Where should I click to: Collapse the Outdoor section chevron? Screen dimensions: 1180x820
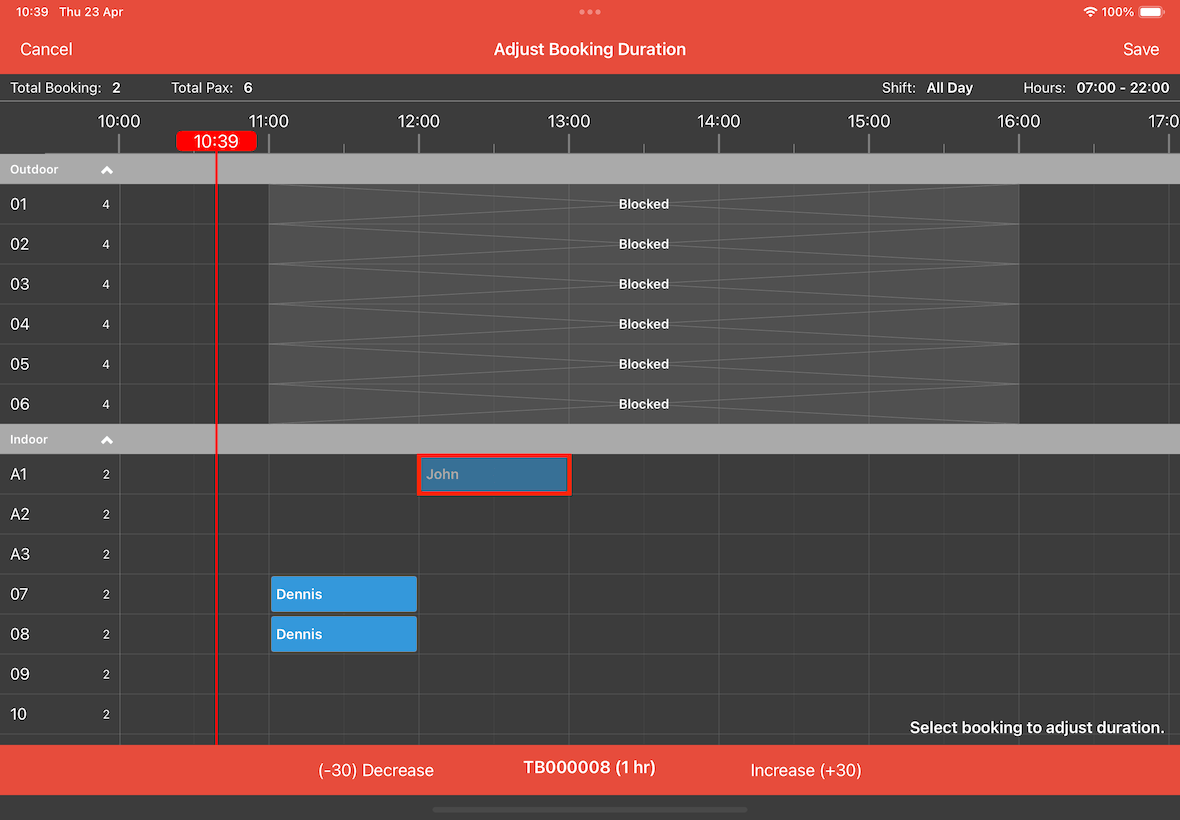point(107,170)
